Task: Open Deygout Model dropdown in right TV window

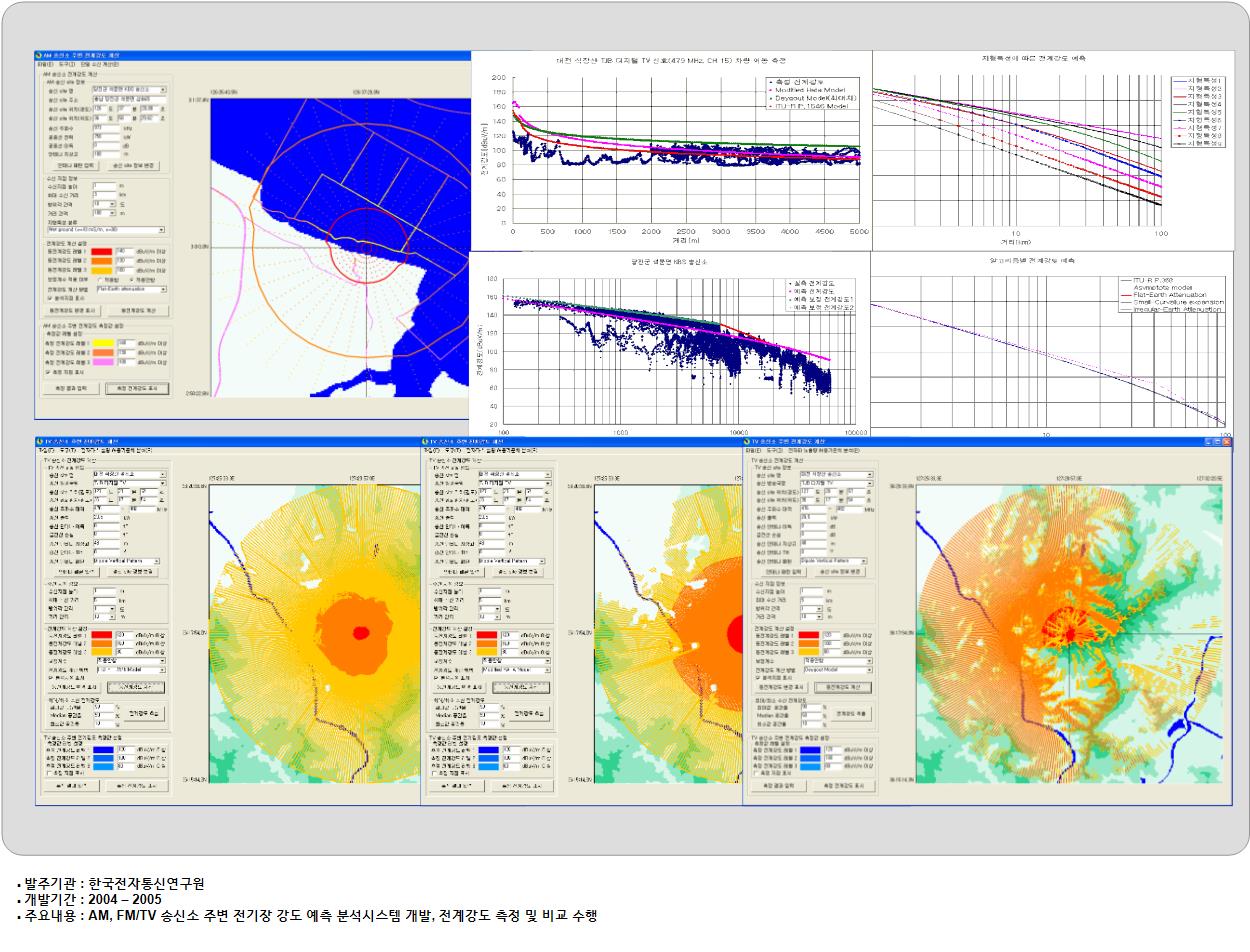Action: tap(838, 669)
